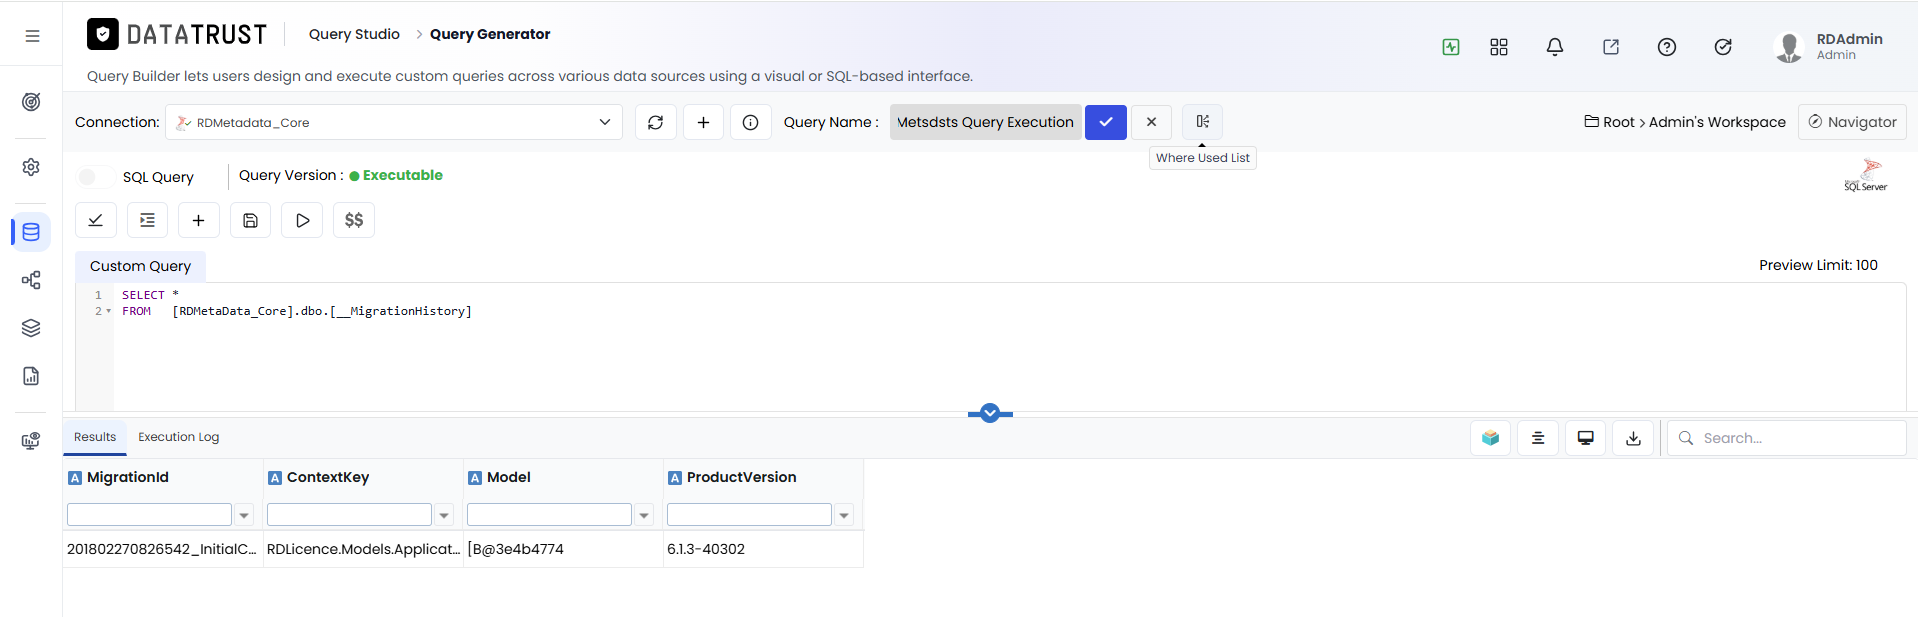Open the report file icon in the left sidebar
Screen dimensions: 1918x617
point(31,376)
